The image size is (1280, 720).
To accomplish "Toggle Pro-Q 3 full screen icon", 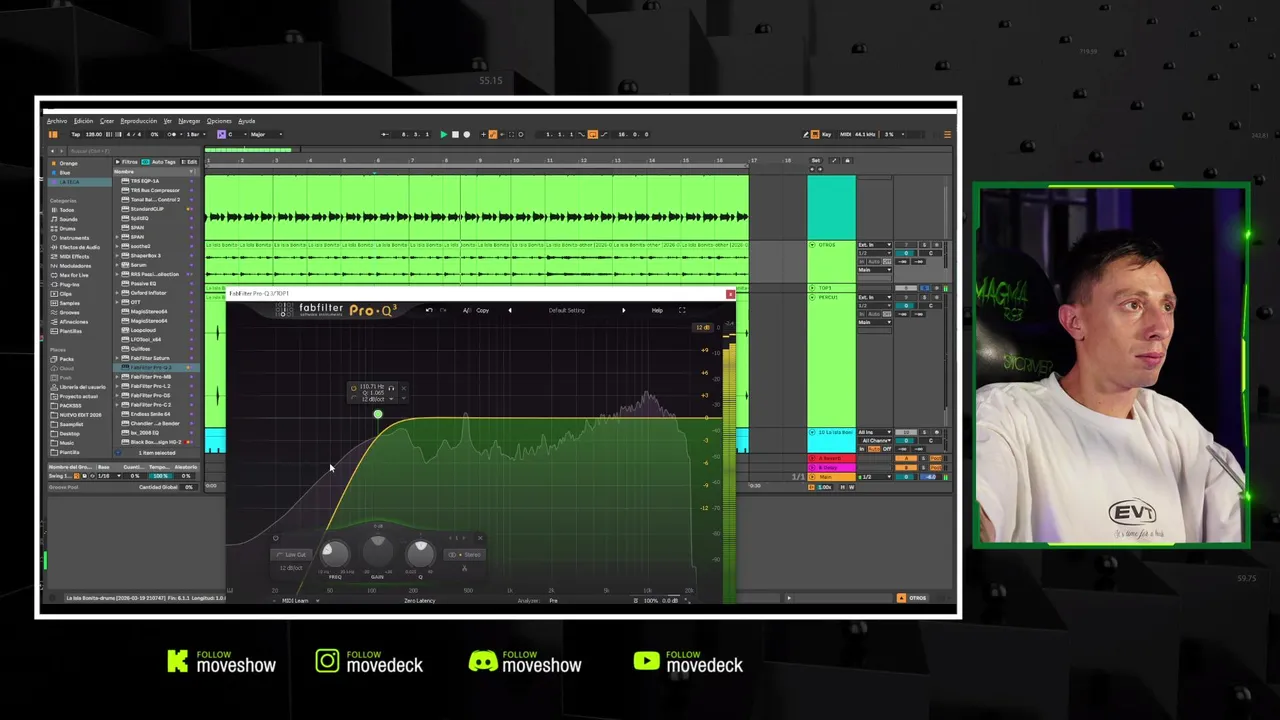I will 682,310.
